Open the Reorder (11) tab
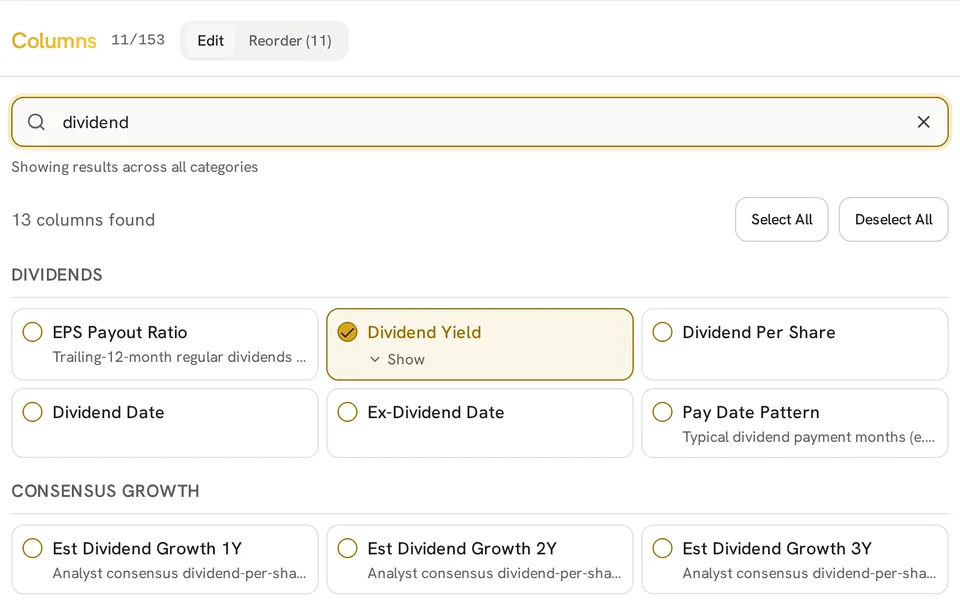This screenshot has width=960, height=600. [290, 40]
